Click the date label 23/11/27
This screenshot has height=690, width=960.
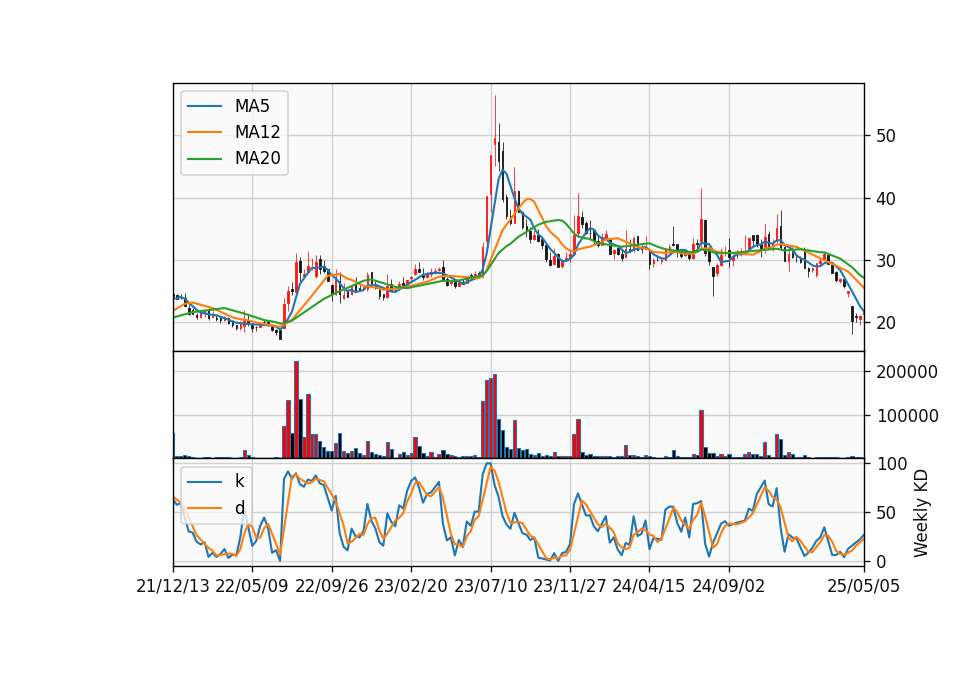(570, 586)
